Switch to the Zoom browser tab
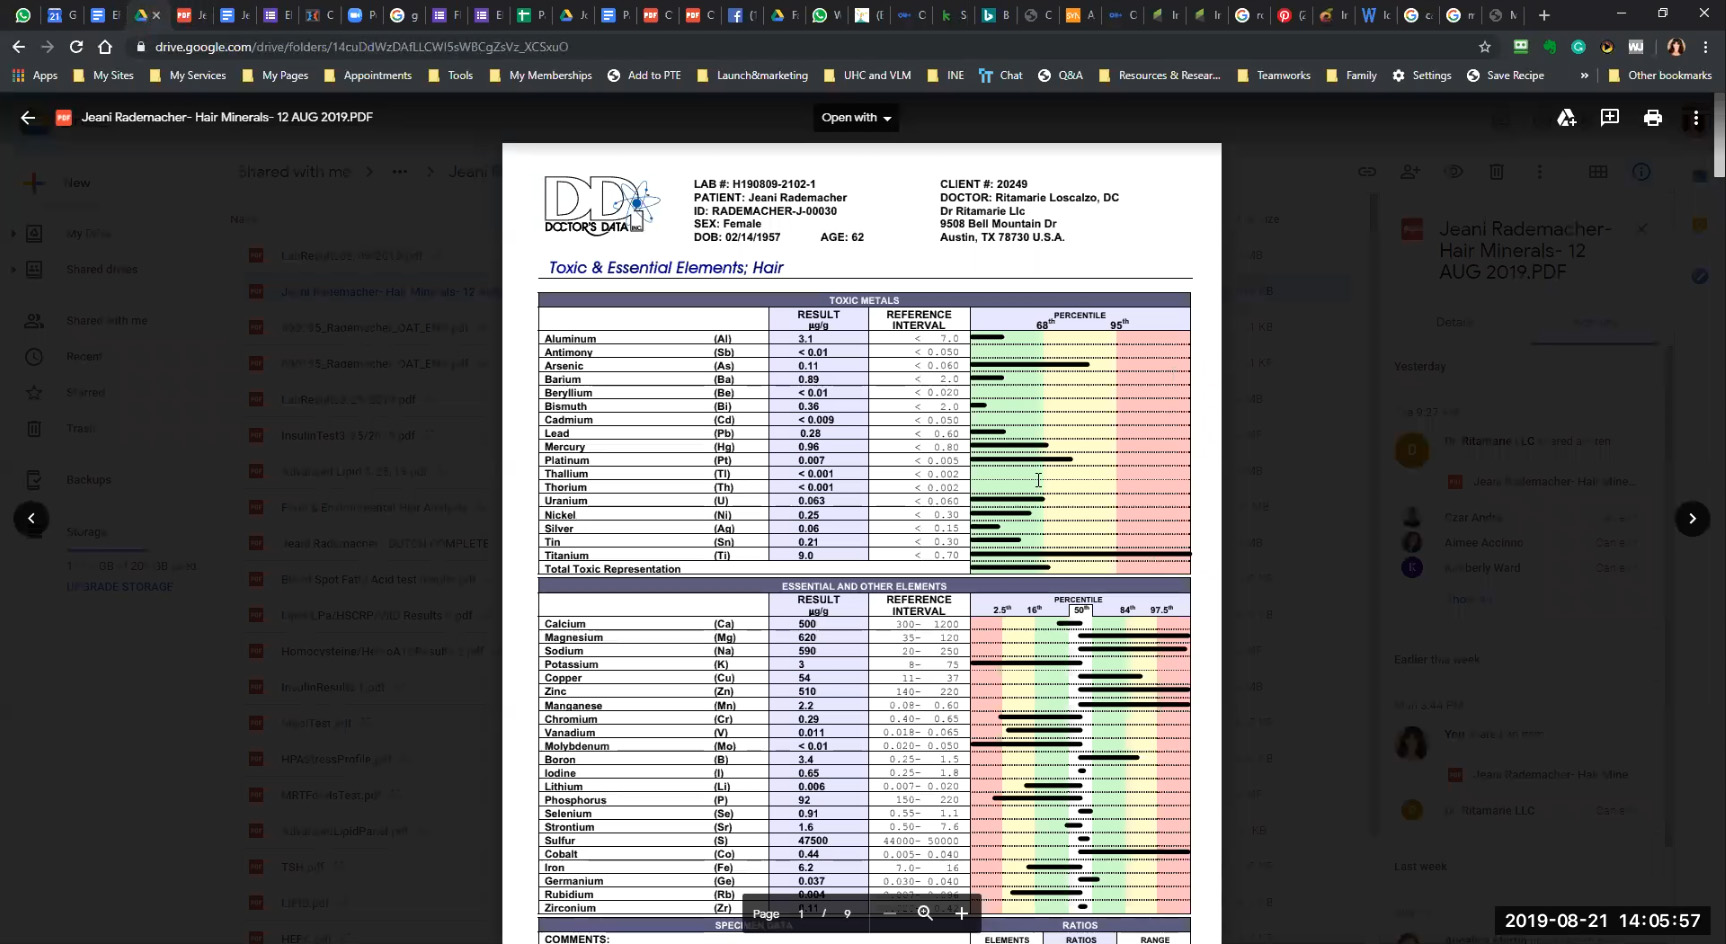 362,15
